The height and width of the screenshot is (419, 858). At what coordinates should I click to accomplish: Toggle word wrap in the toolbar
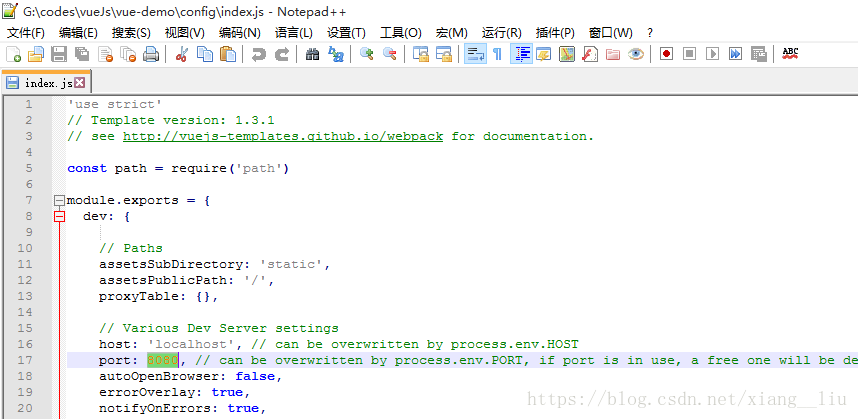tap(475, 54)
